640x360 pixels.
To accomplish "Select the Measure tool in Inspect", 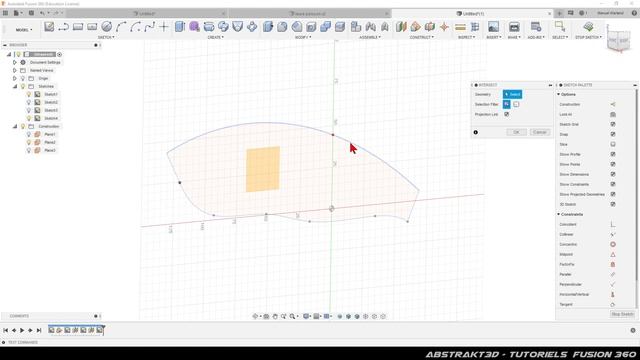I will point(460,27).
